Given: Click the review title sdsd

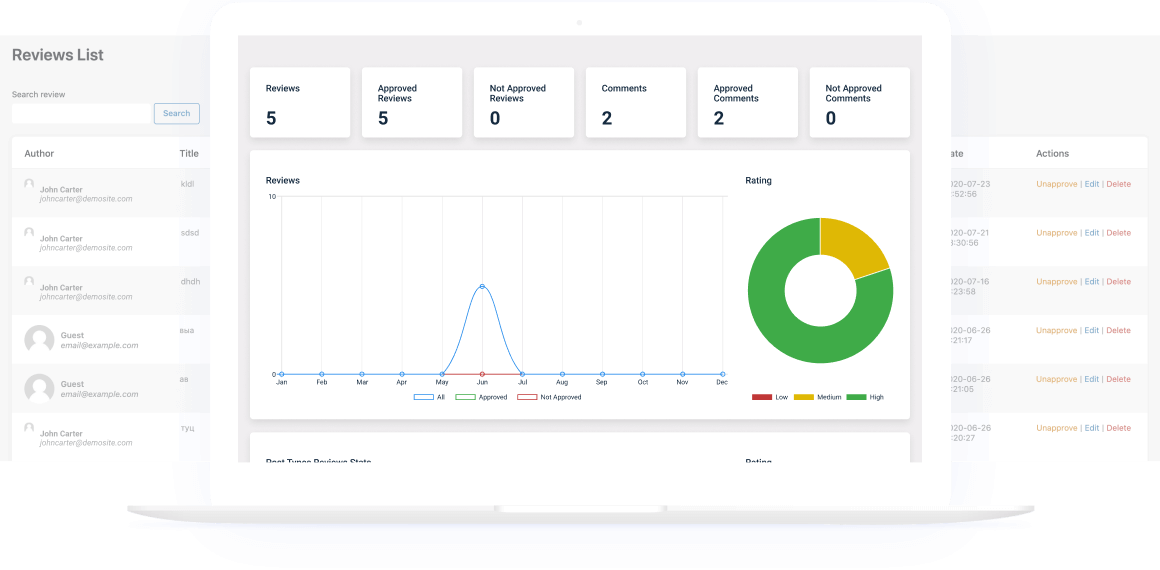Looking at the screenshot, I should click(x=190, y=232).
